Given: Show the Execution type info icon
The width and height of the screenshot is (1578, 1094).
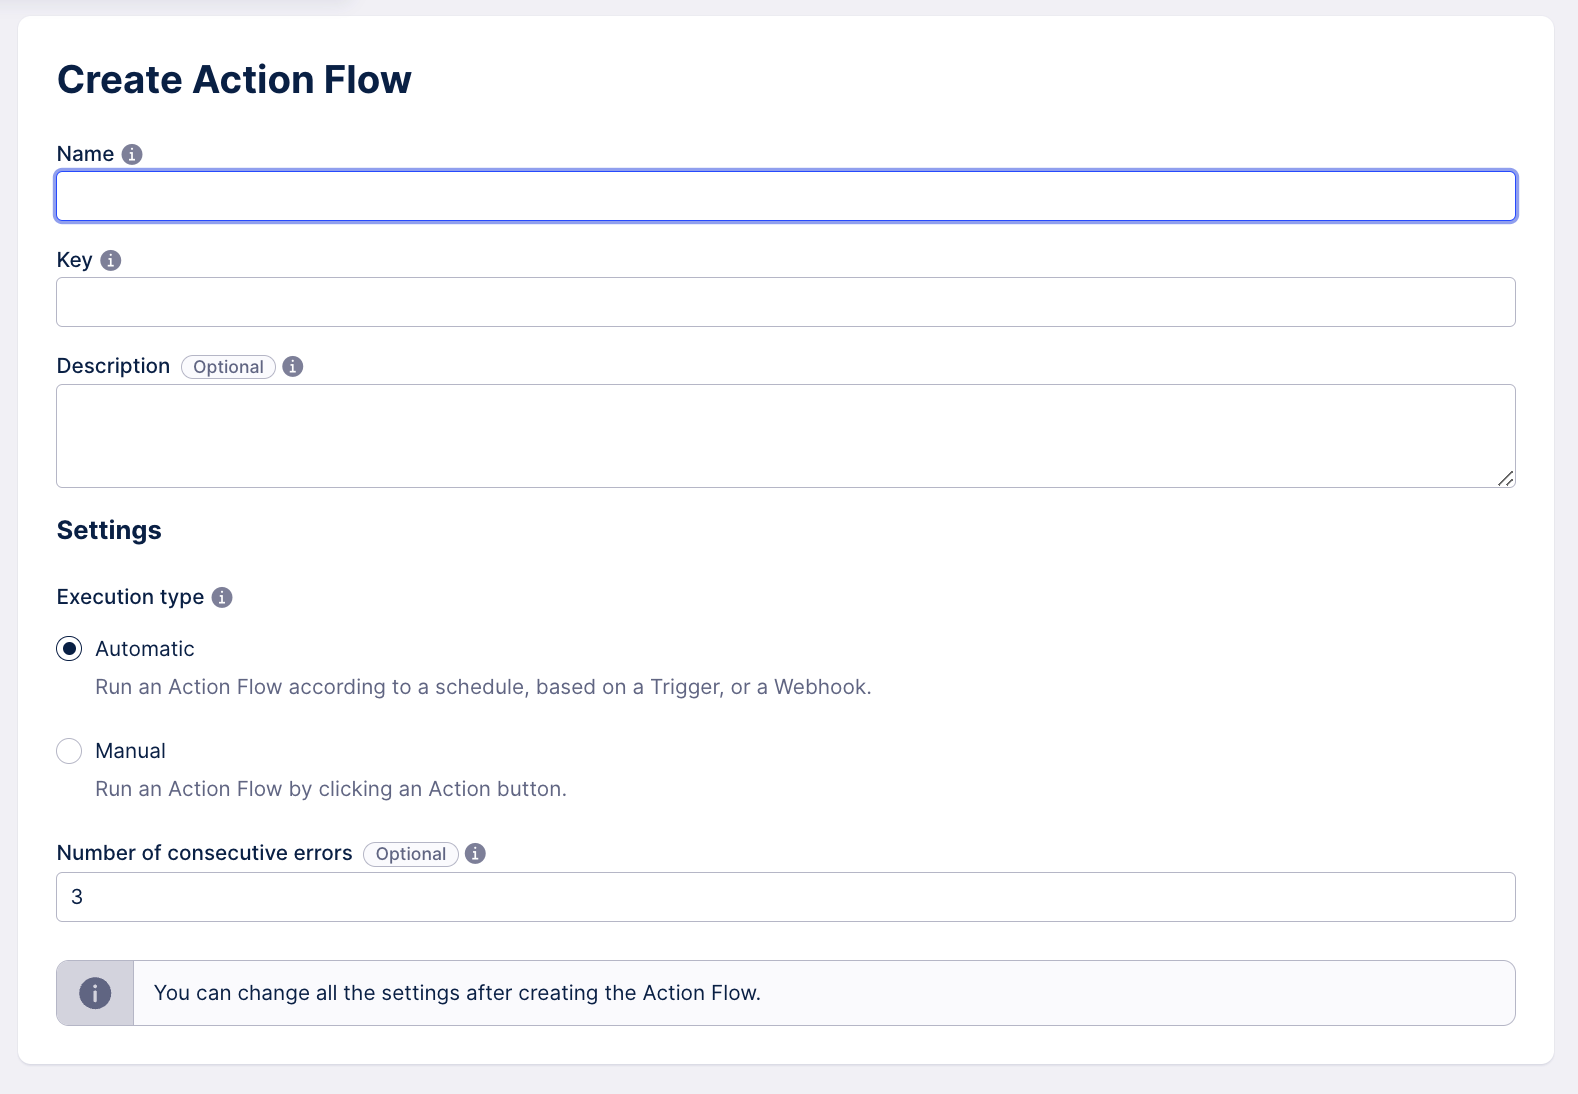Looking at the screenshot, I should [x=223, y=597].
